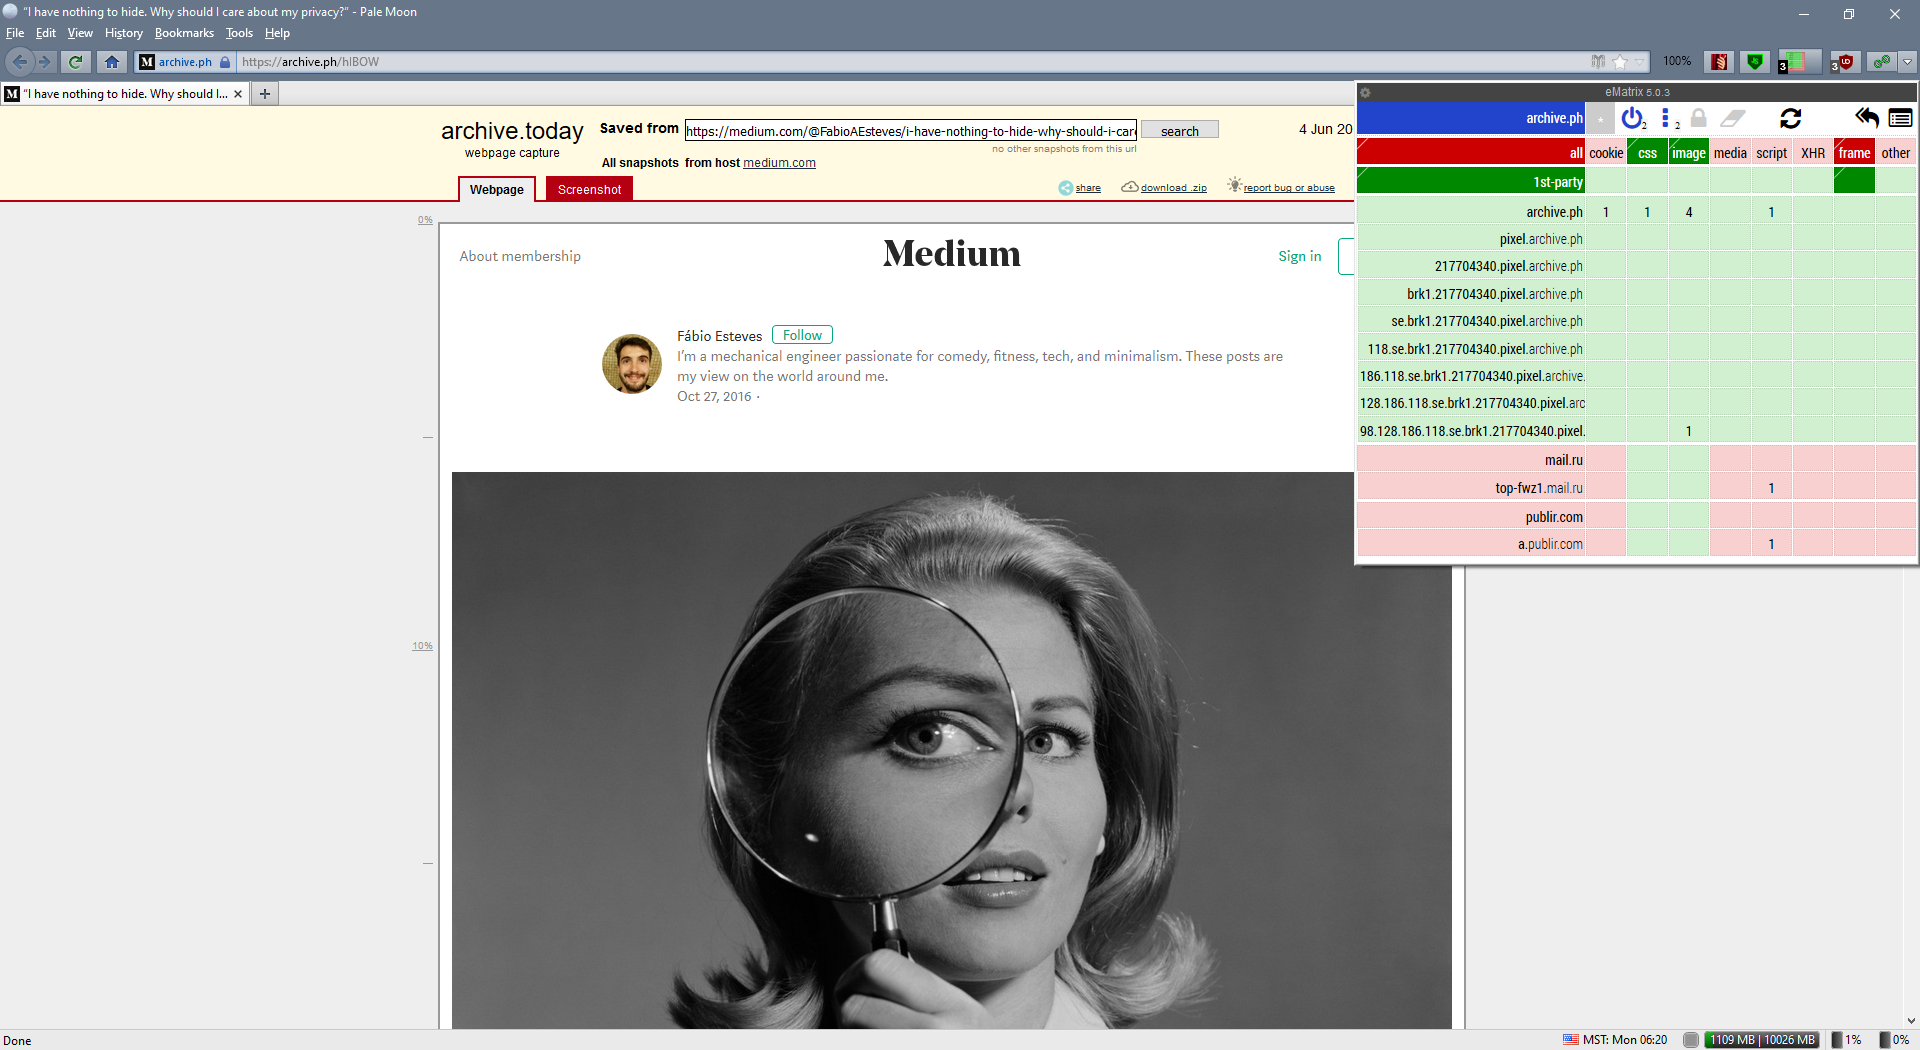
Task: Click the saved-from URL input field
Action: 909,130
